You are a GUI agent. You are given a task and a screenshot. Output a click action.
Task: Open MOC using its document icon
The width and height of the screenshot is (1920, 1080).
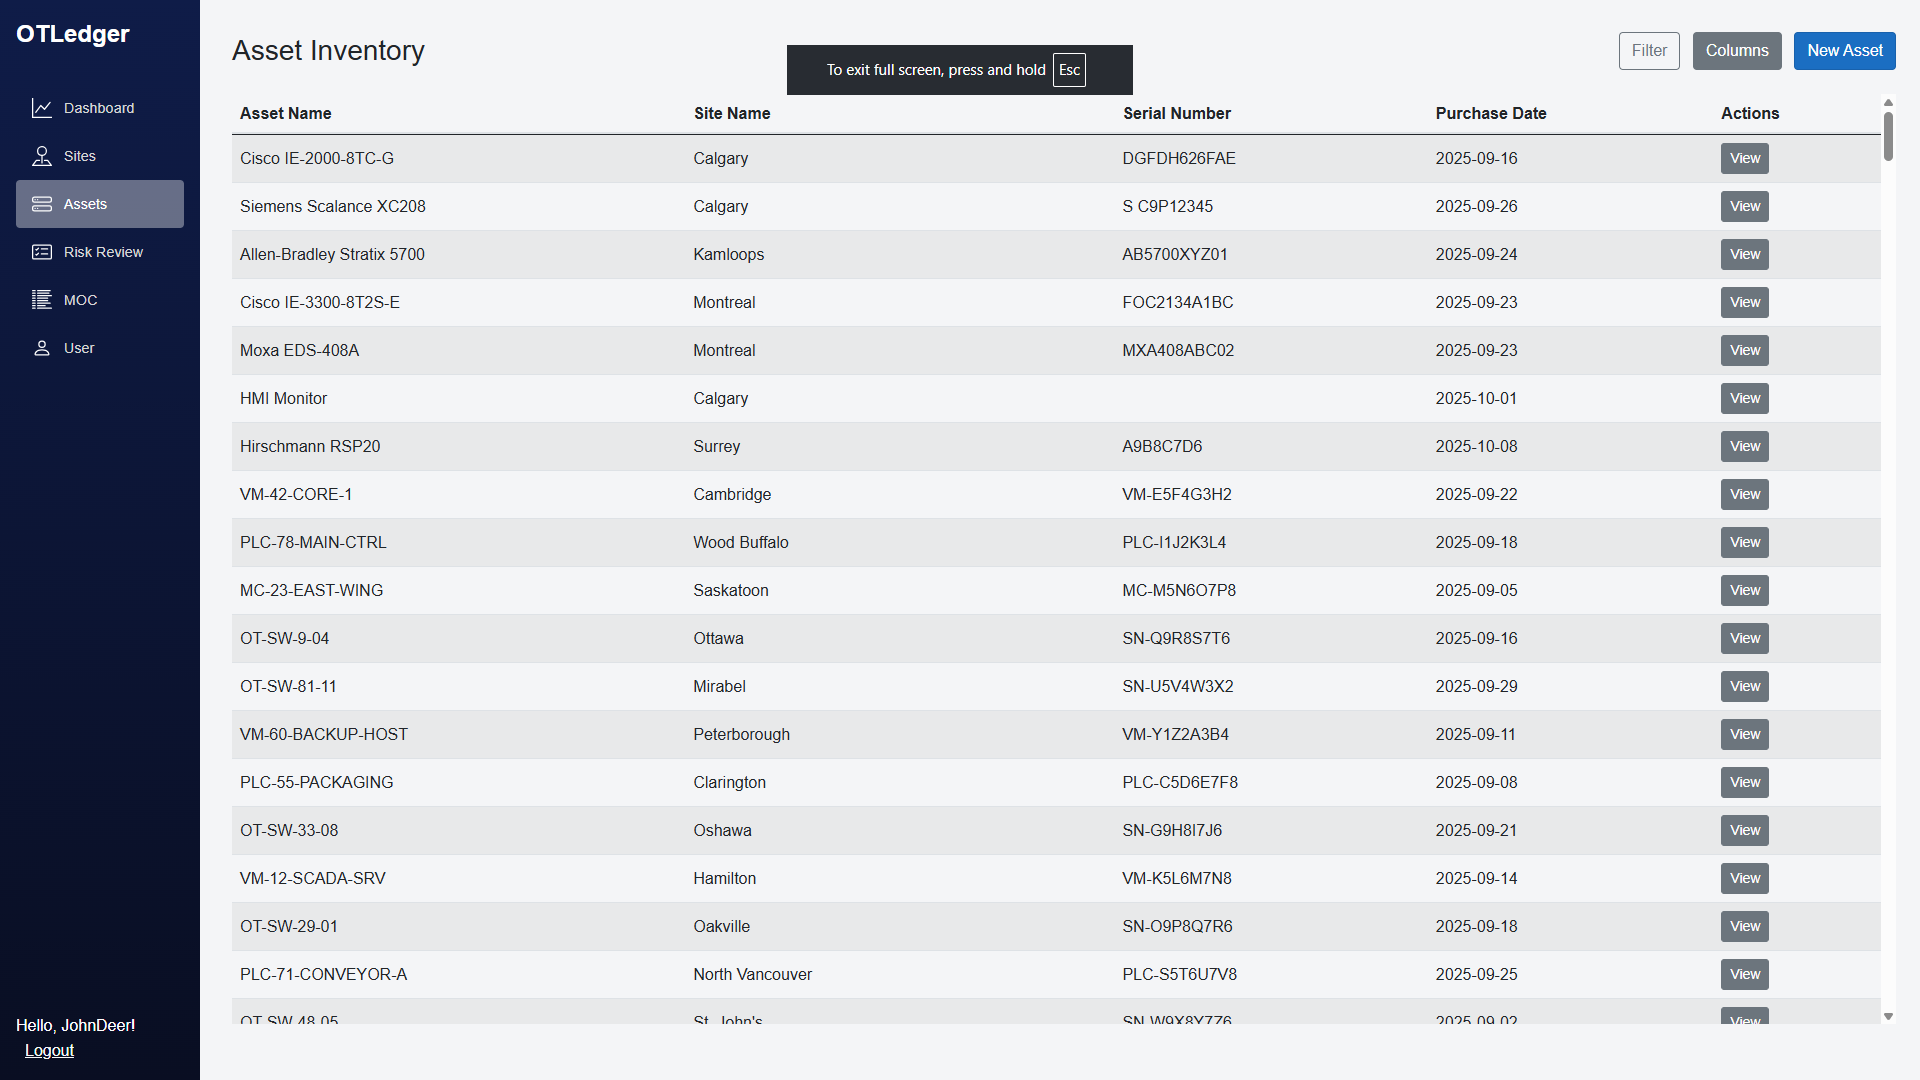(41, 299)
